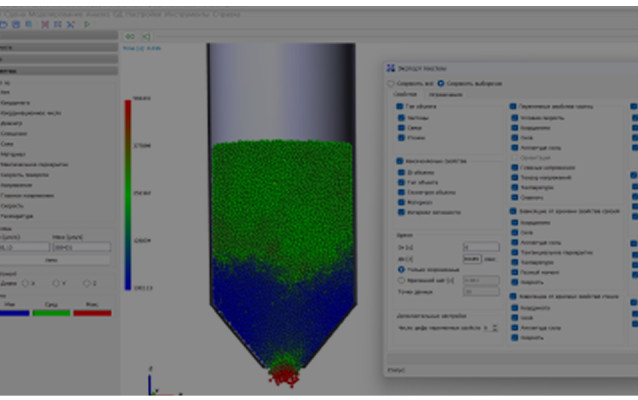
Task: Open the 'Анализ' menu in the menu bar
Action: click(x=98, y=14)
